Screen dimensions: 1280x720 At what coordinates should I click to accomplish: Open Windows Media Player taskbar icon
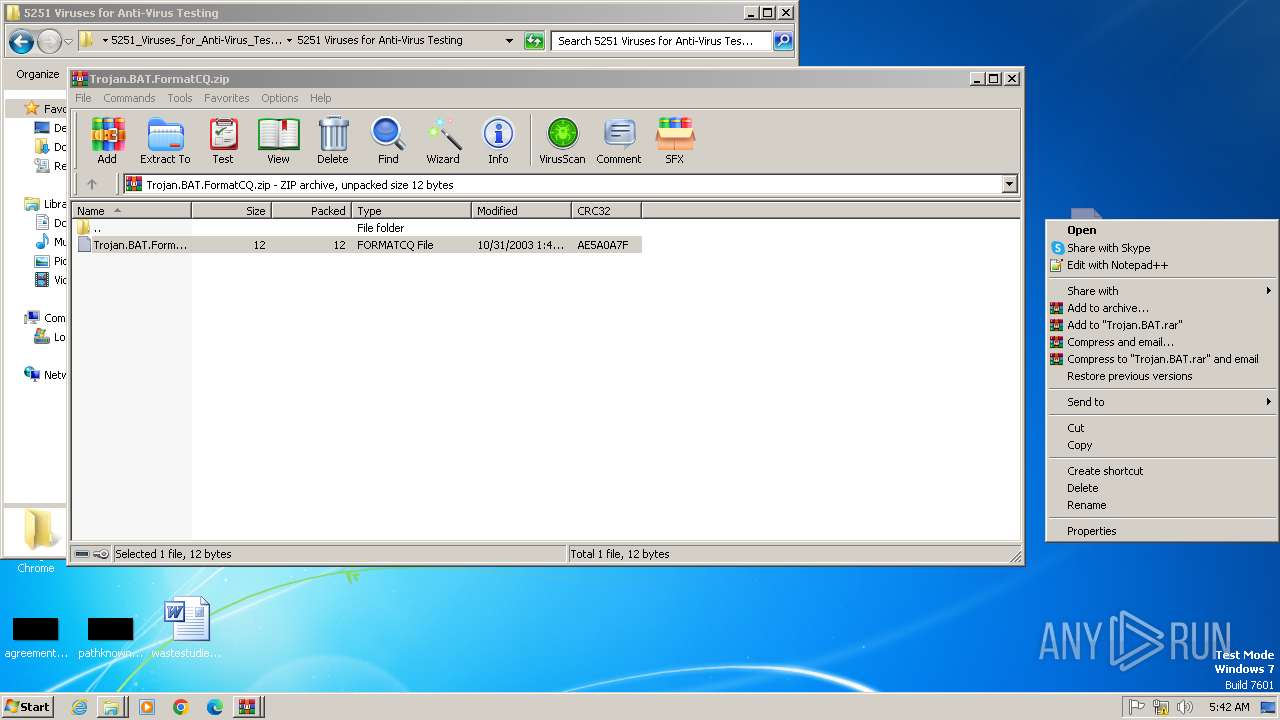pos(147,706)
